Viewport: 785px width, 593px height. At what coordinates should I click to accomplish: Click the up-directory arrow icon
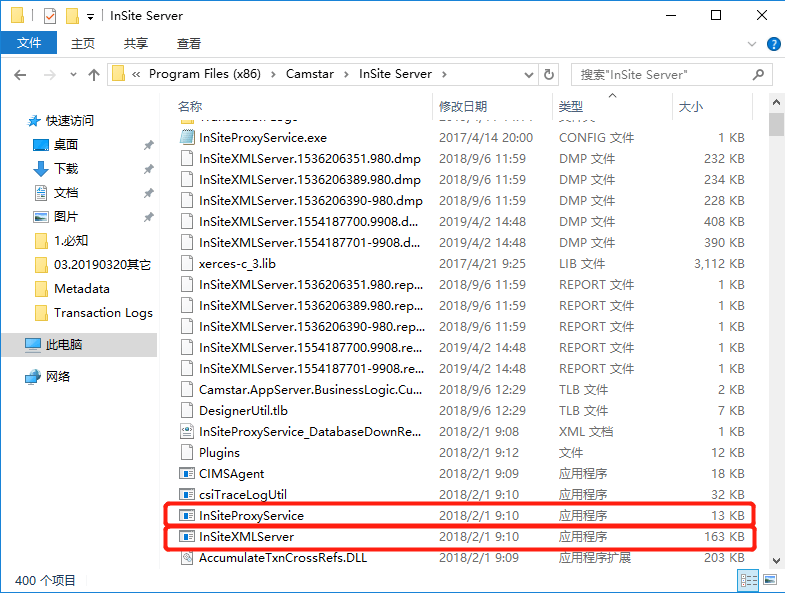click(94, 75)
